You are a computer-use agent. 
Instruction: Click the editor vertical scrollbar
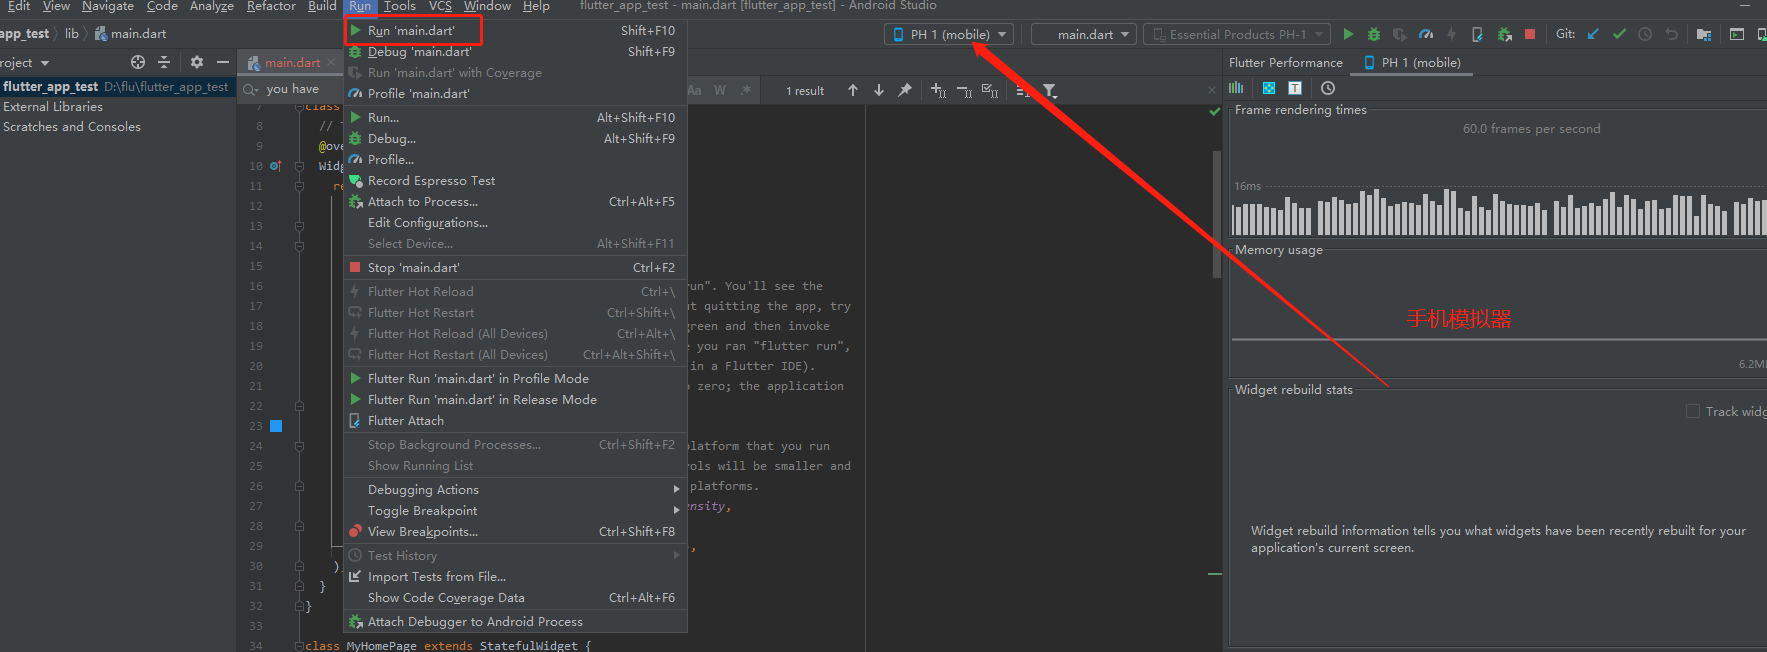(1216, 214)
